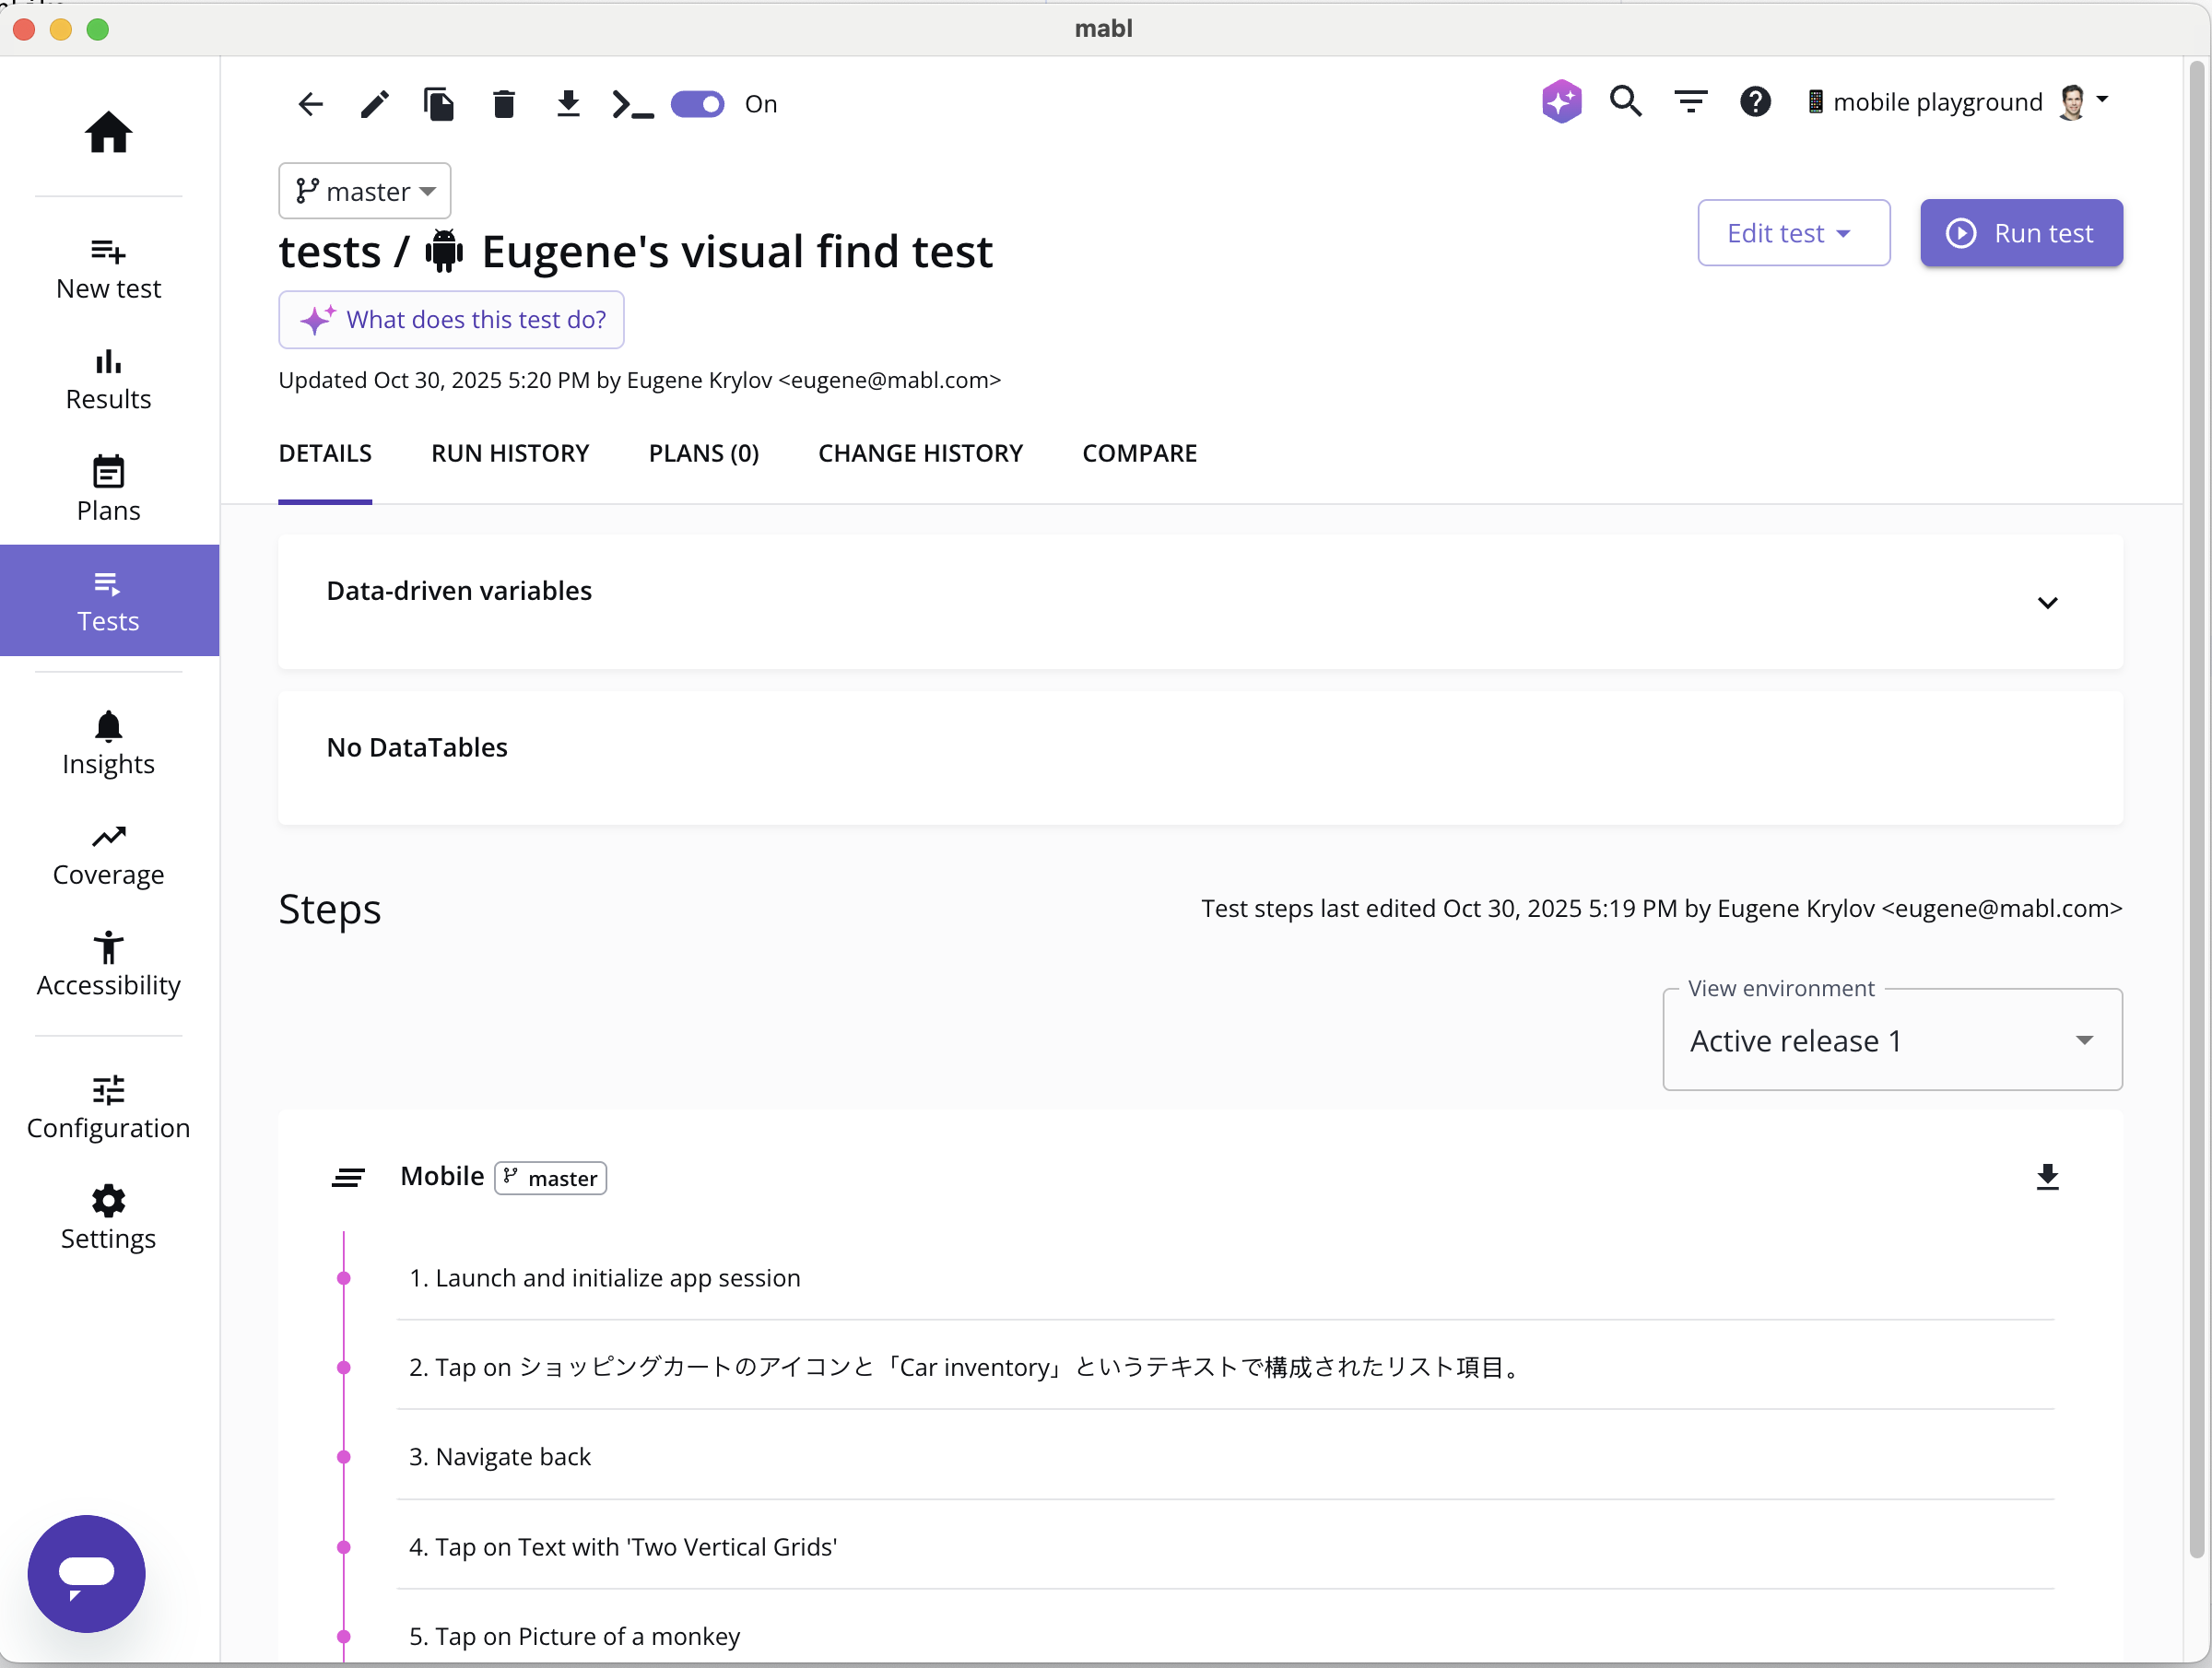This screenshot has width=2212, height=1668.
Task: Click the mabl trainer hexagon icon
Action: click(1561, 101)
